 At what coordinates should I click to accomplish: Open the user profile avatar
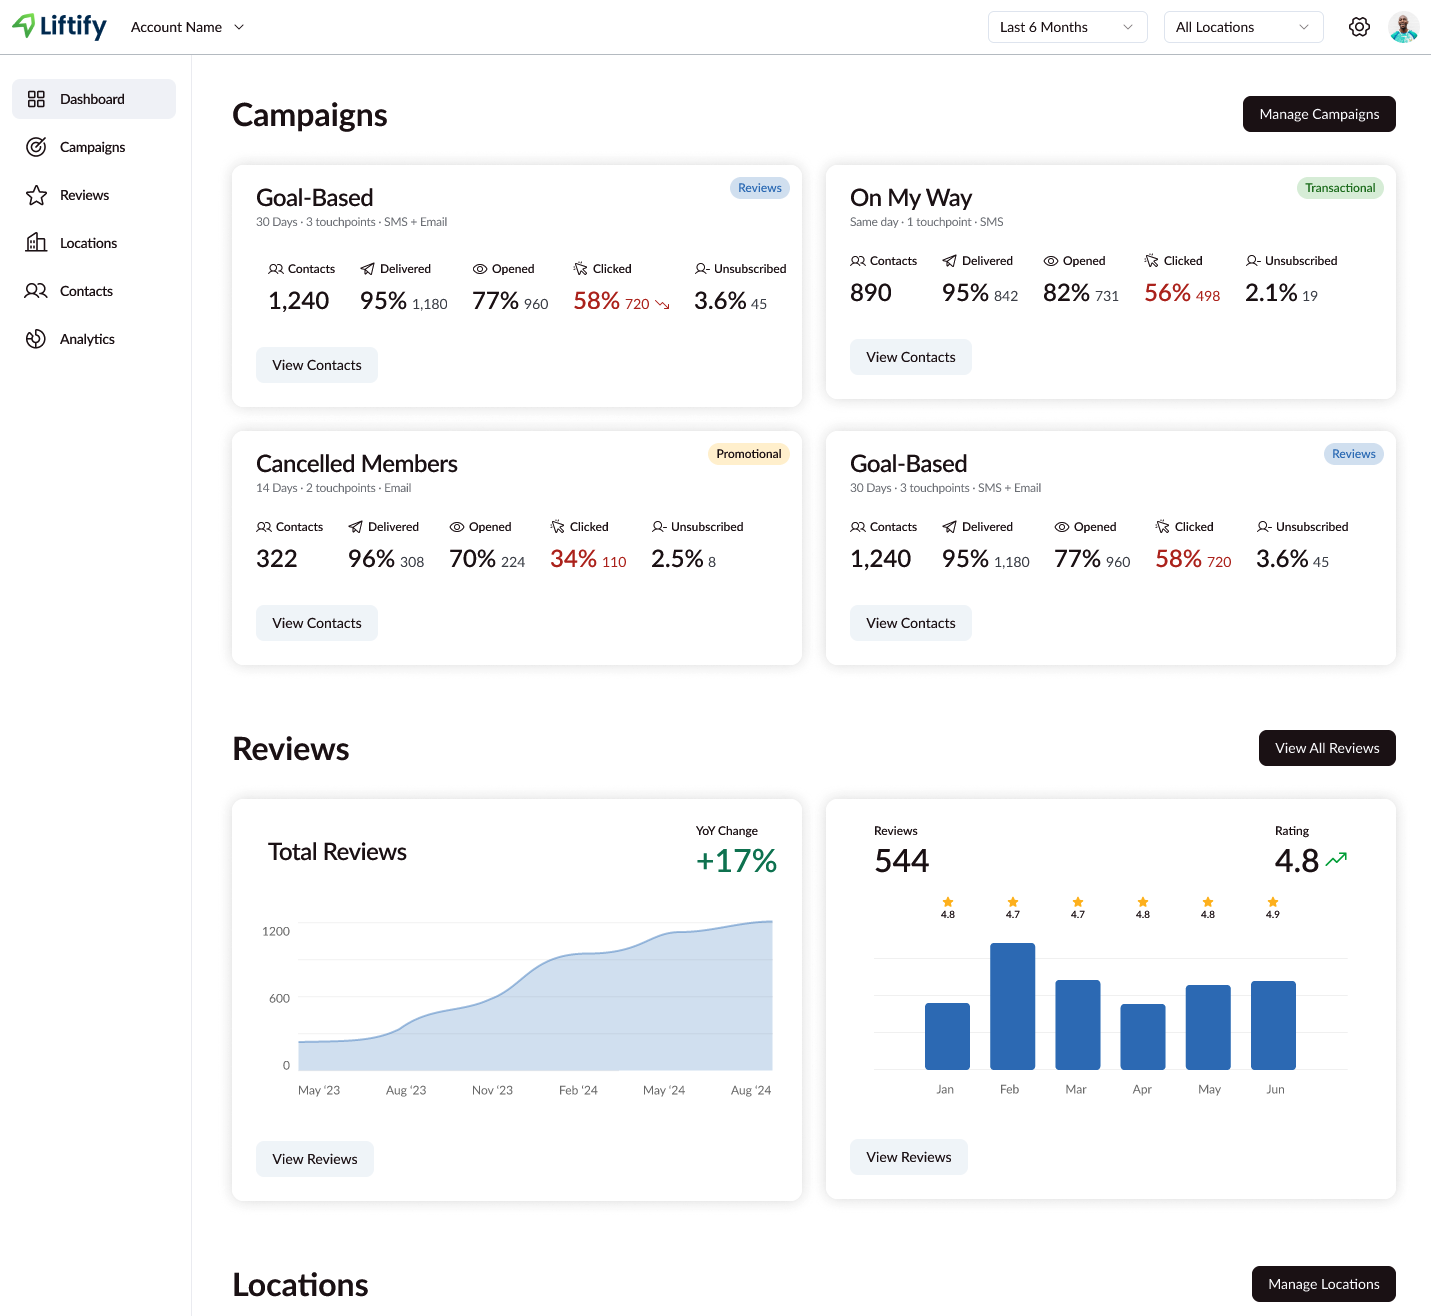(x=1404, y=27)
